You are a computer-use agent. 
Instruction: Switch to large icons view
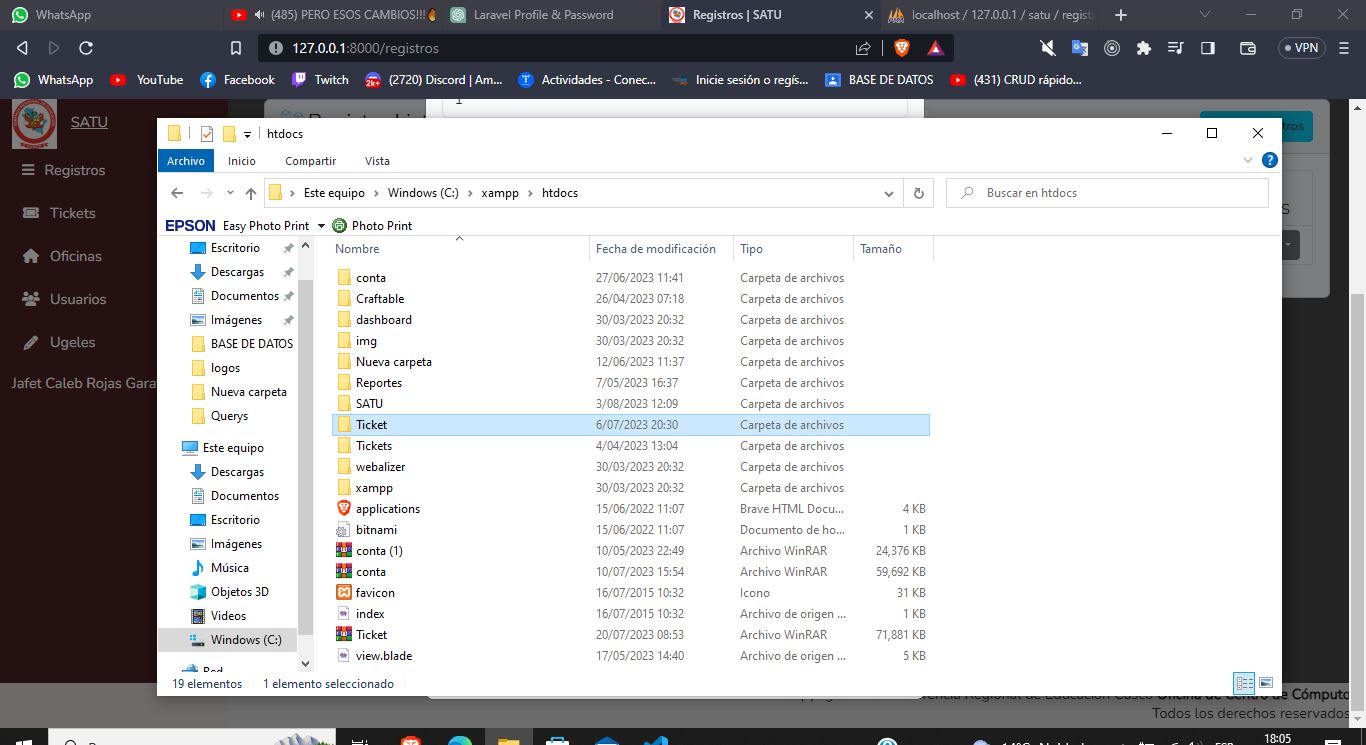[x=1266, y=684]
